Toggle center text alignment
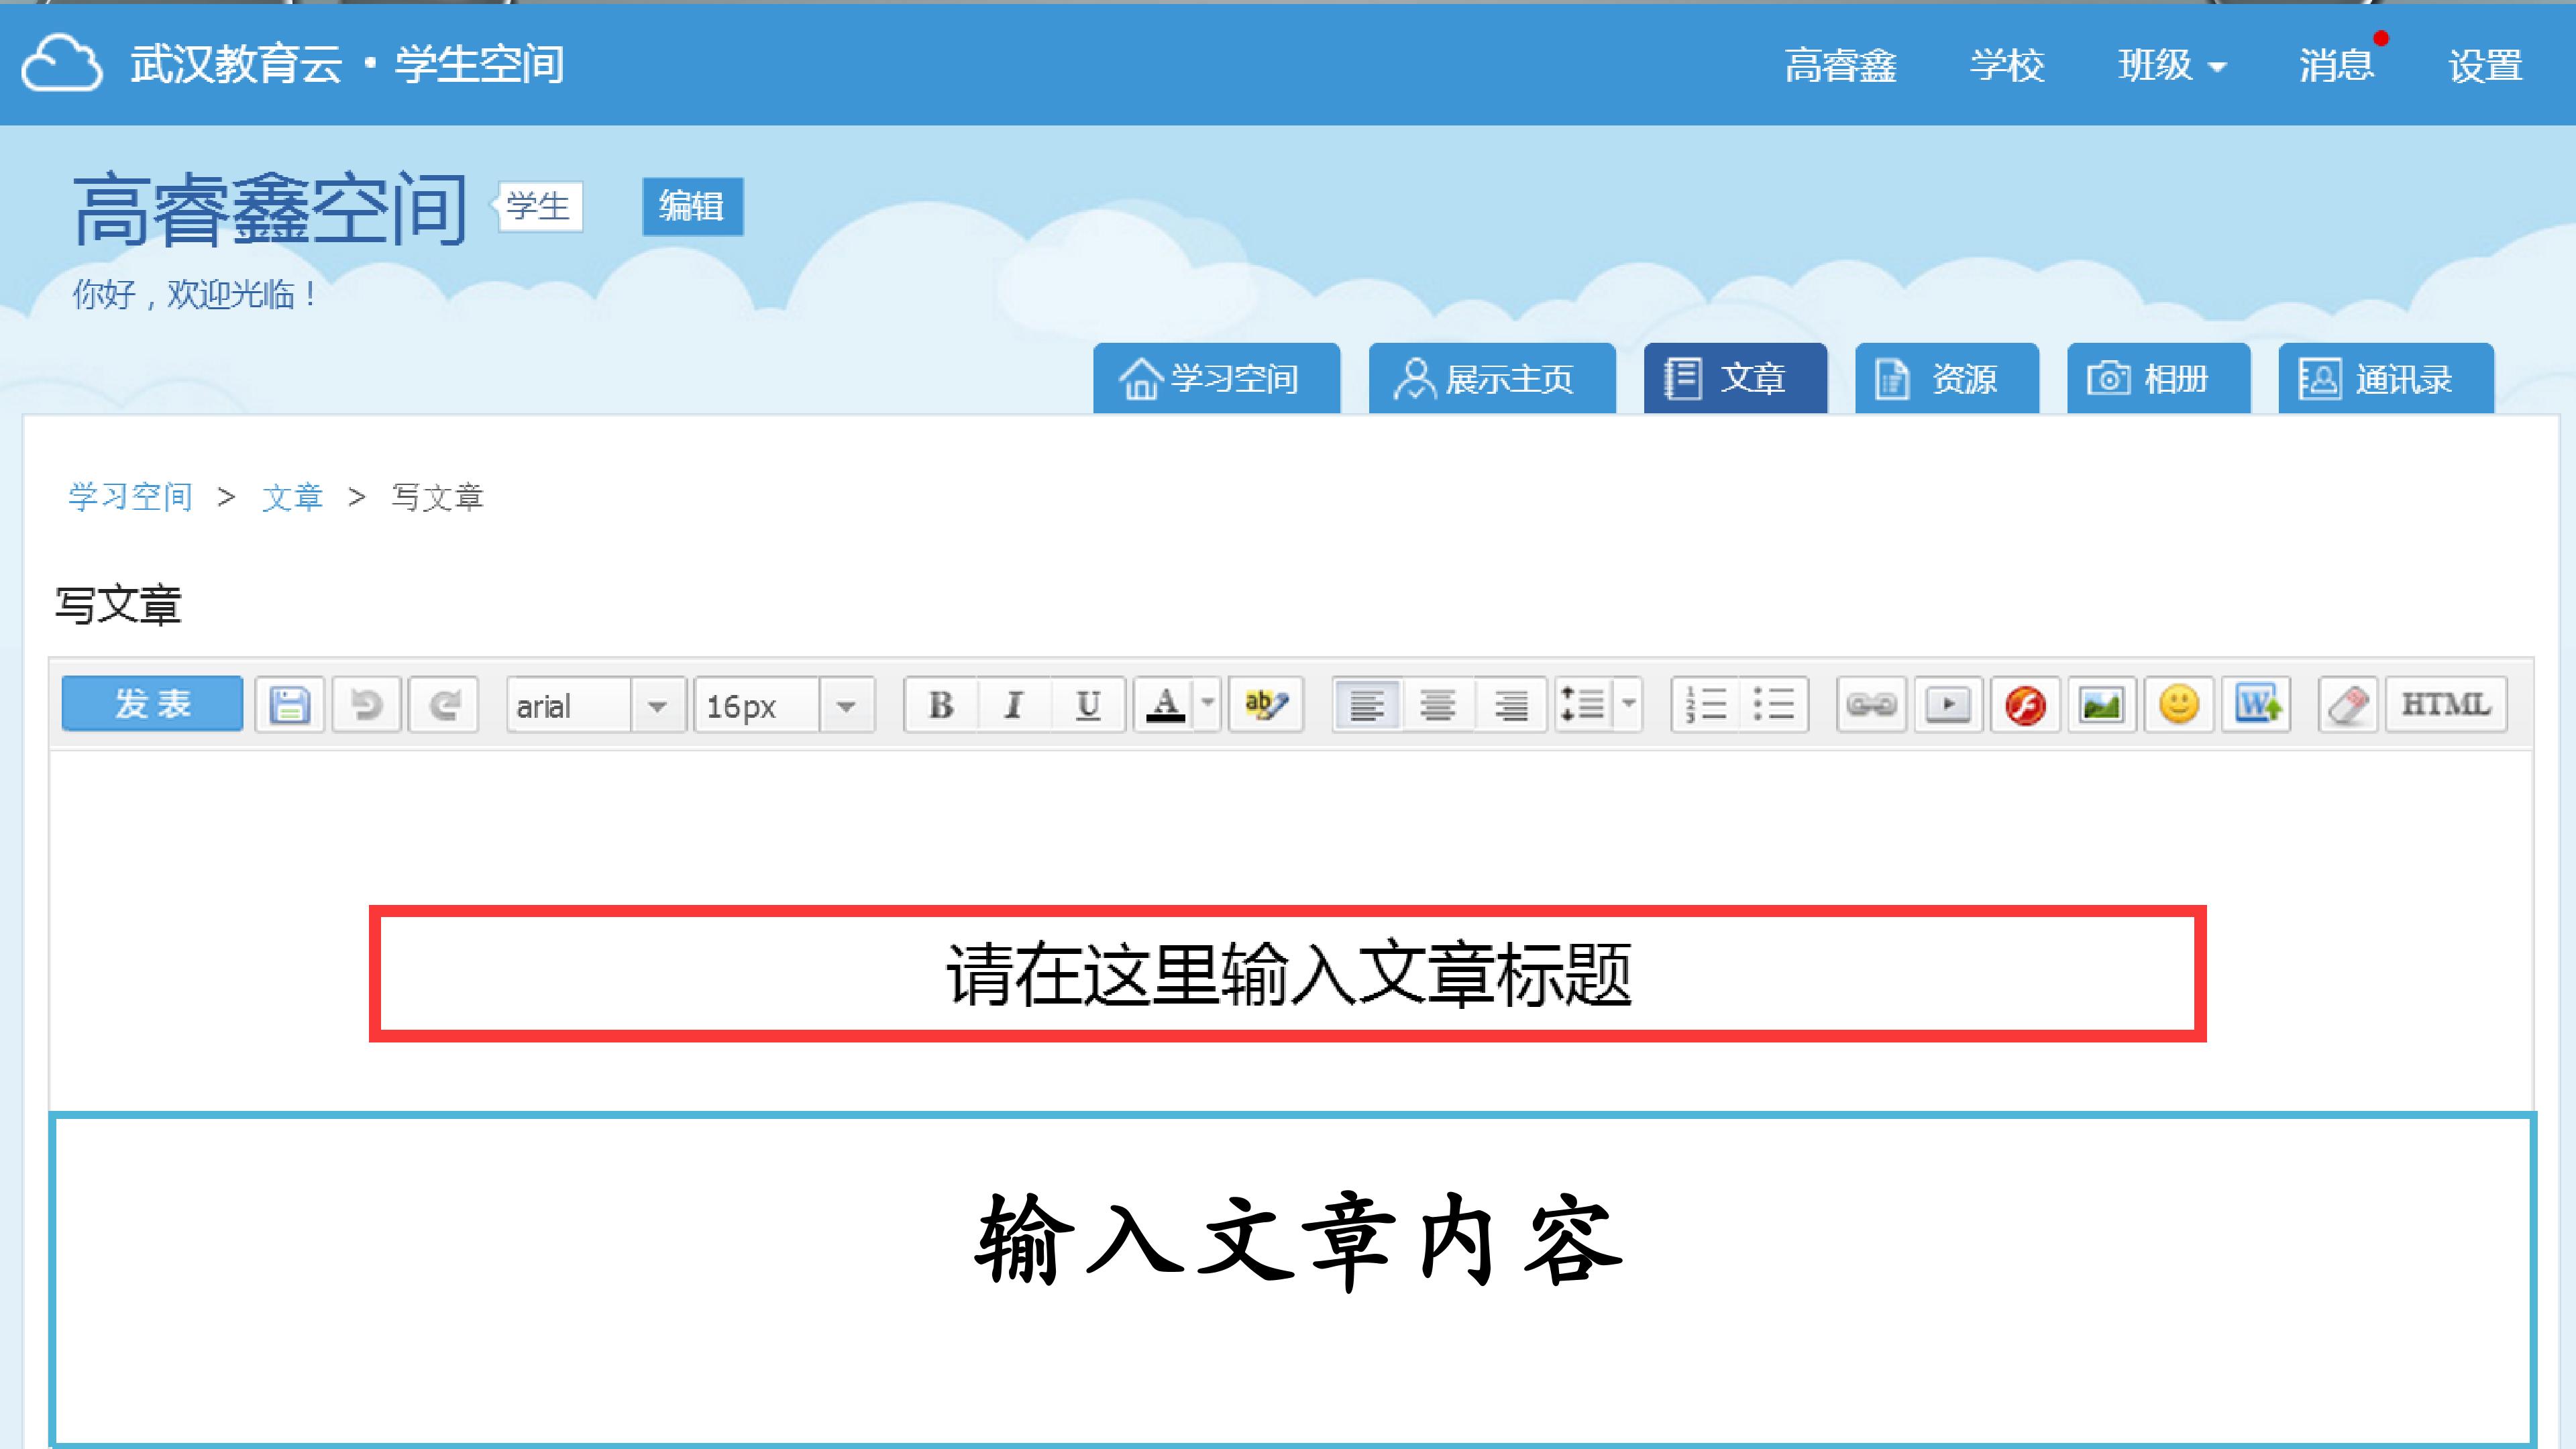Screen dimensions: 2576x1449 pyautogui.click(x=1438, y=705)
